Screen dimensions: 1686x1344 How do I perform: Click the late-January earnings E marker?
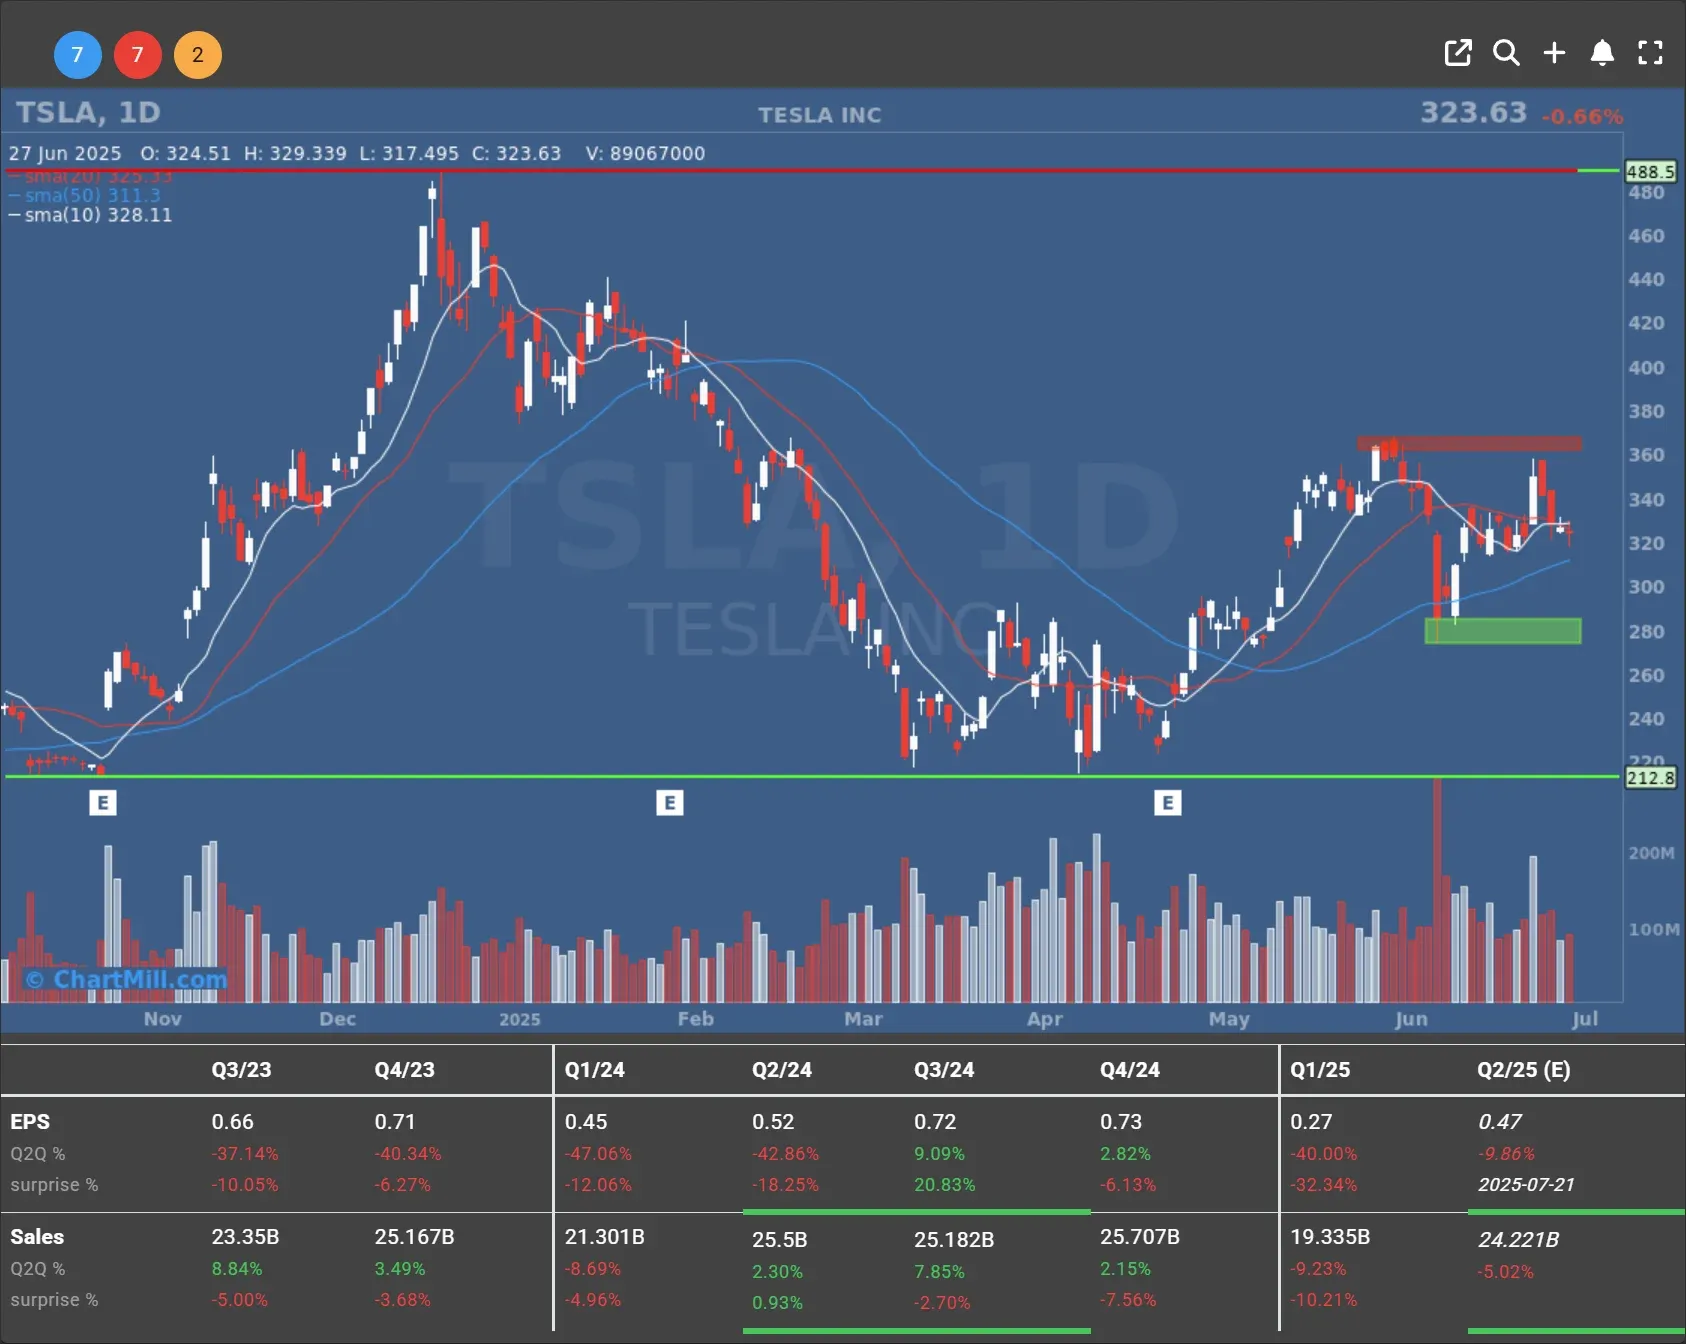(x=670, y=802)
